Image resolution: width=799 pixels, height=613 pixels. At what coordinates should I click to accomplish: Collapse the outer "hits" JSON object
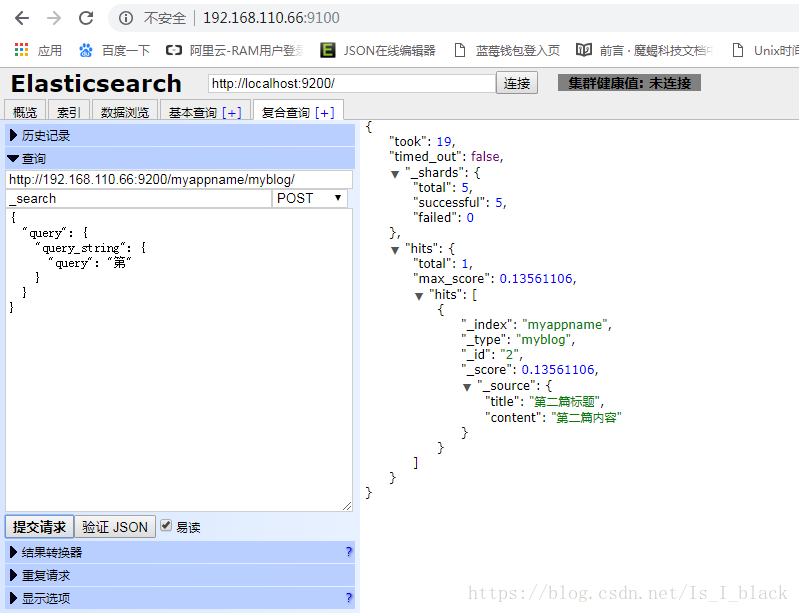tap(395, 250)
